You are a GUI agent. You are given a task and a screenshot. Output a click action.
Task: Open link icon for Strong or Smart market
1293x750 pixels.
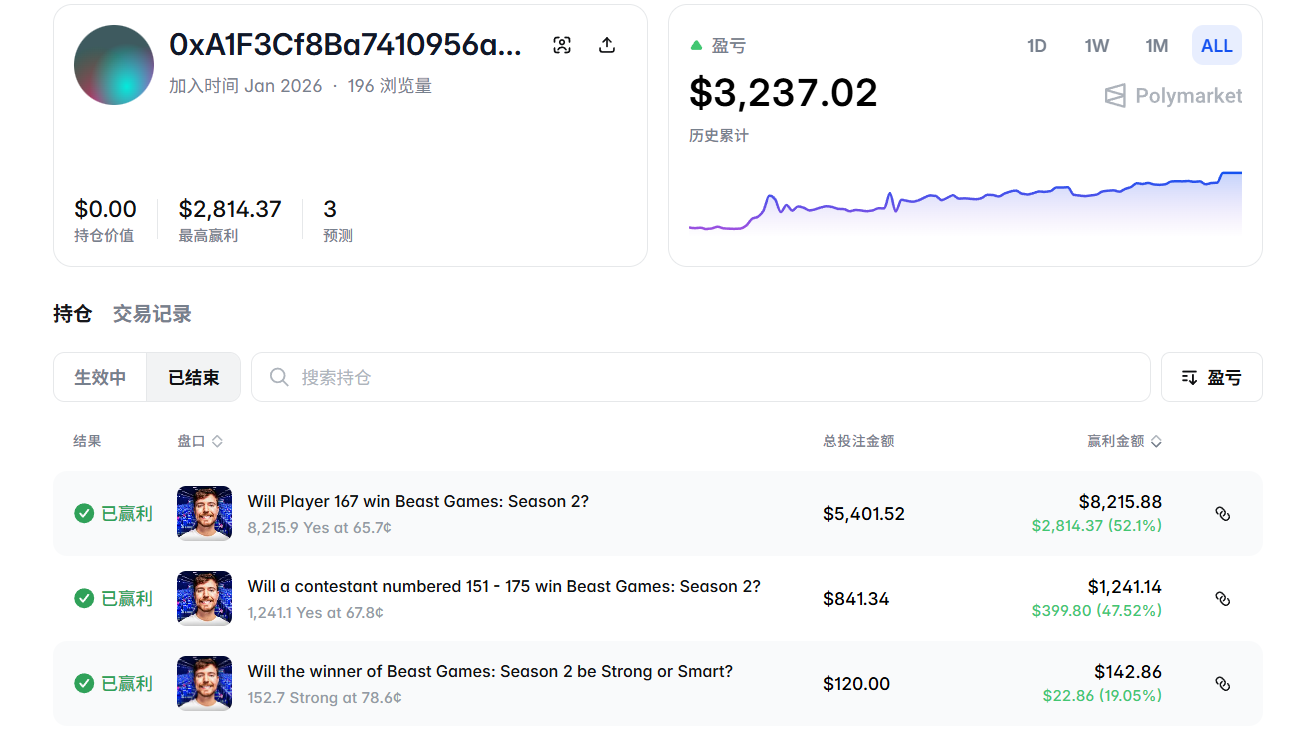1222,684
